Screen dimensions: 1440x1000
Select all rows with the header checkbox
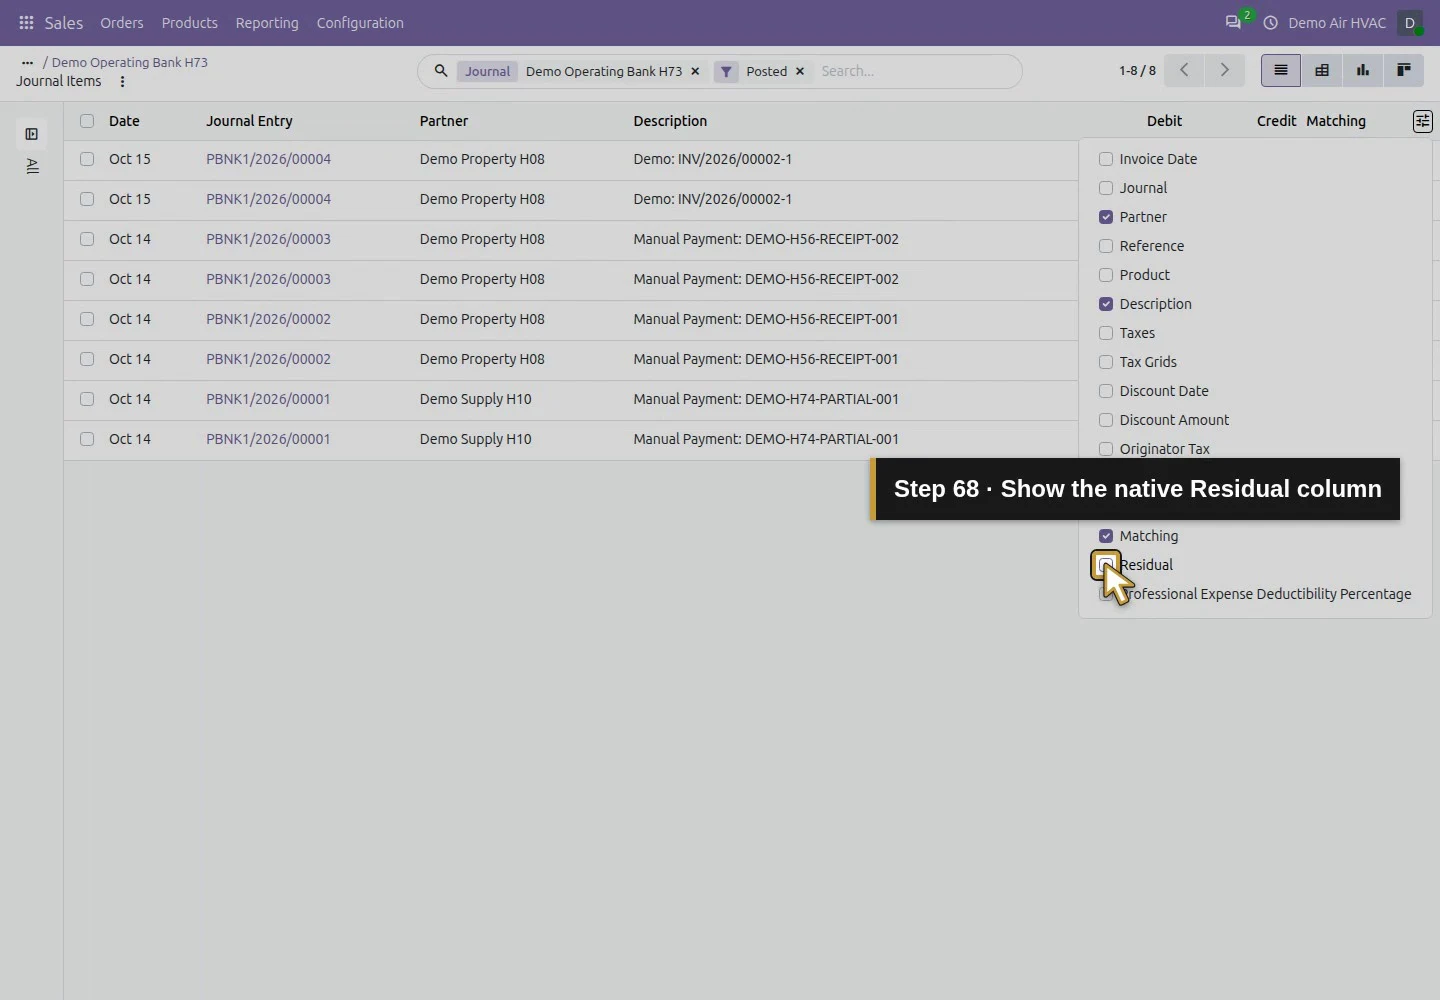click(x=87, y=121)
